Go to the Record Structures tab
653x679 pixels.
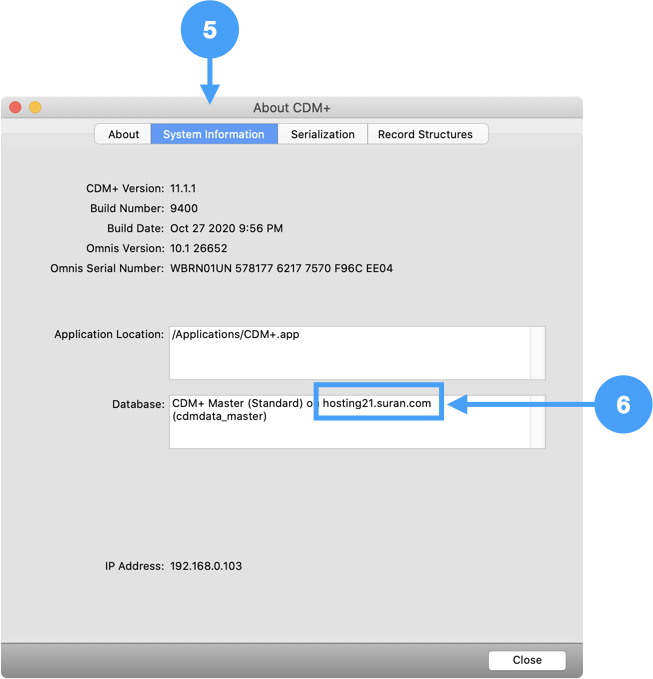(425, 134)
